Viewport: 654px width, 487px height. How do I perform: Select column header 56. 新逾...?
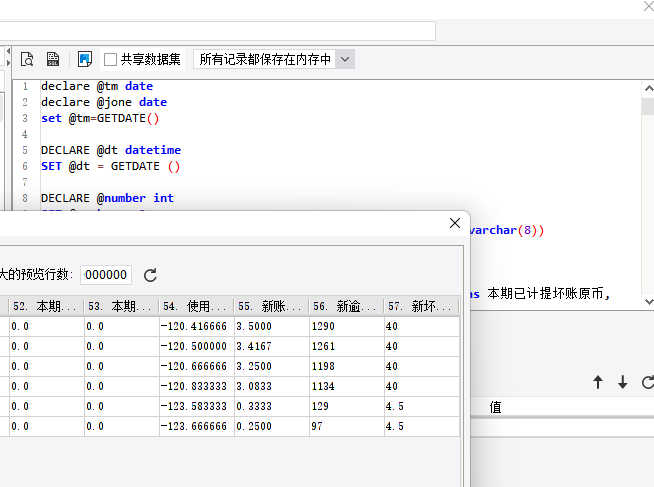pos(345,306)
